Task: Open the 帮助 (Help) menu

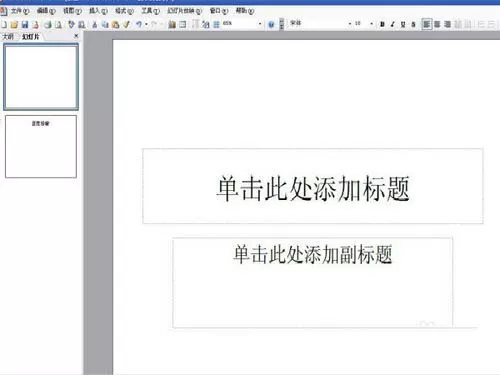Action: click(245, 11)
